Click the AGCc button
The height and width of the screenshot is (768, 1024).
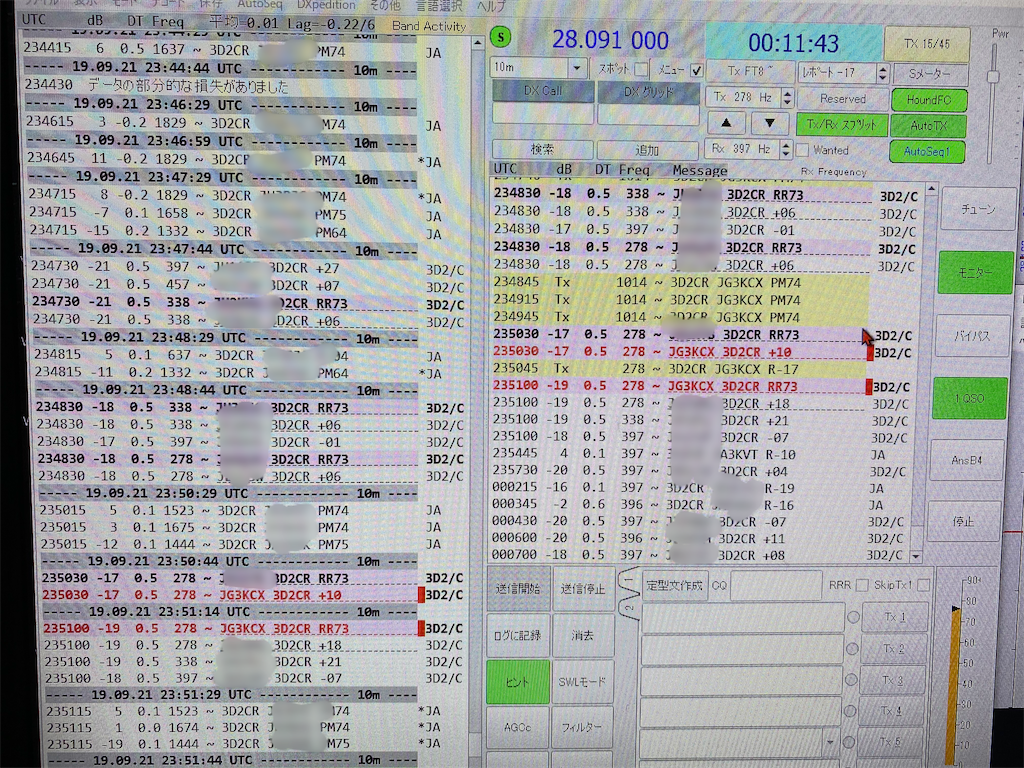click(517, 727)
